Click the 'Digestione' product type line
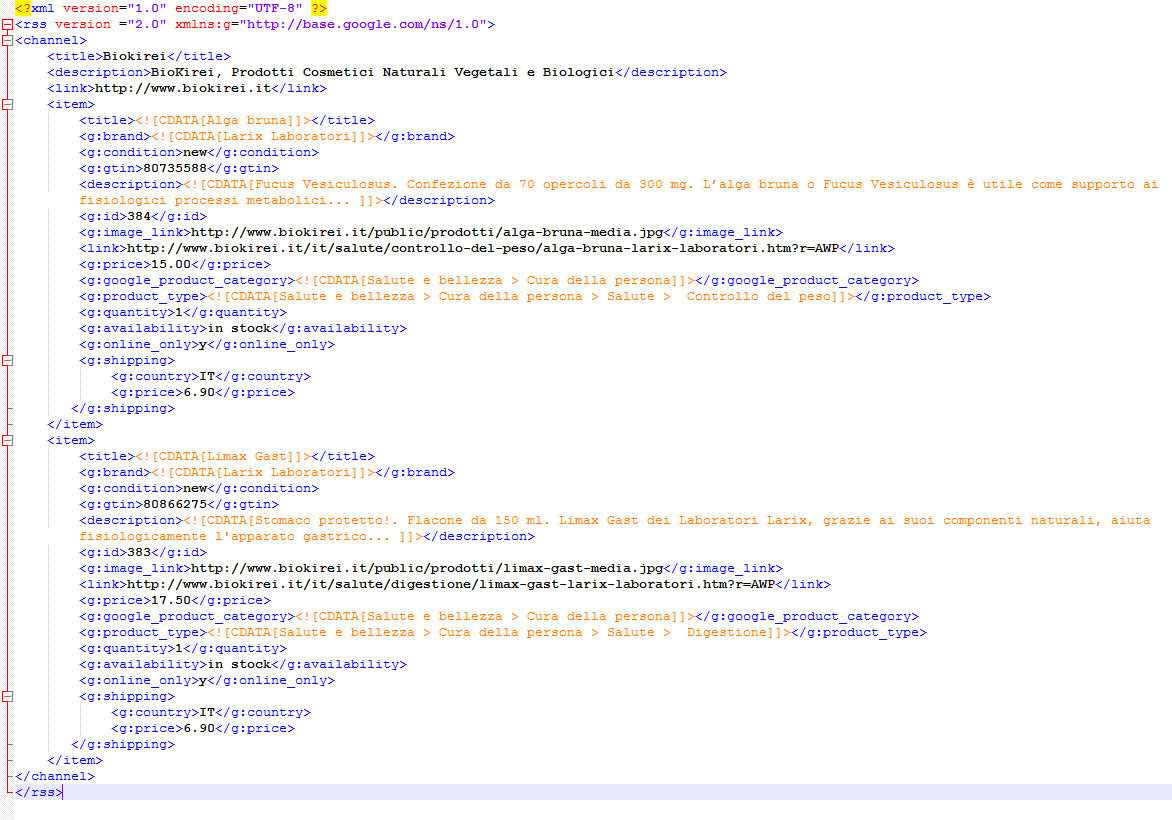 [502, 632]
